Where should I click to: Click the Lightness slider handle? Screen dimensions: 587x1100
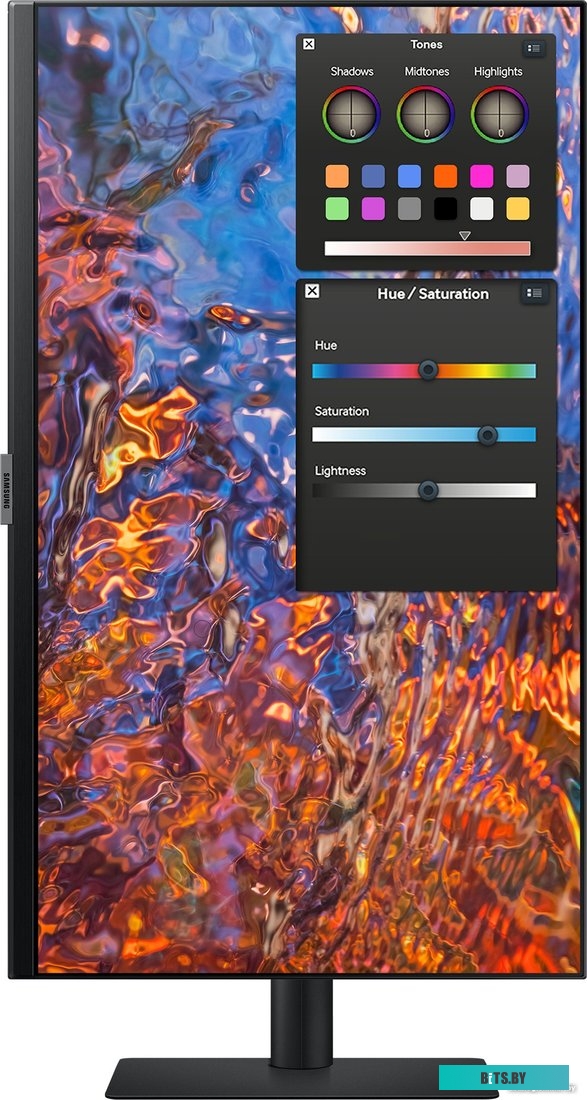coord(428,490)
